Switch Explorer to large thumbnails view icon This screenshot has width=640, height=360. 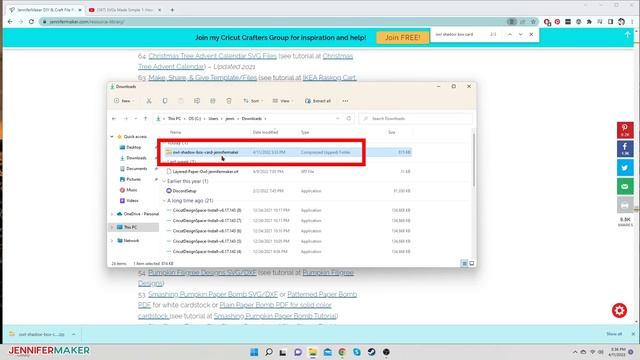[x=471, y=264]
